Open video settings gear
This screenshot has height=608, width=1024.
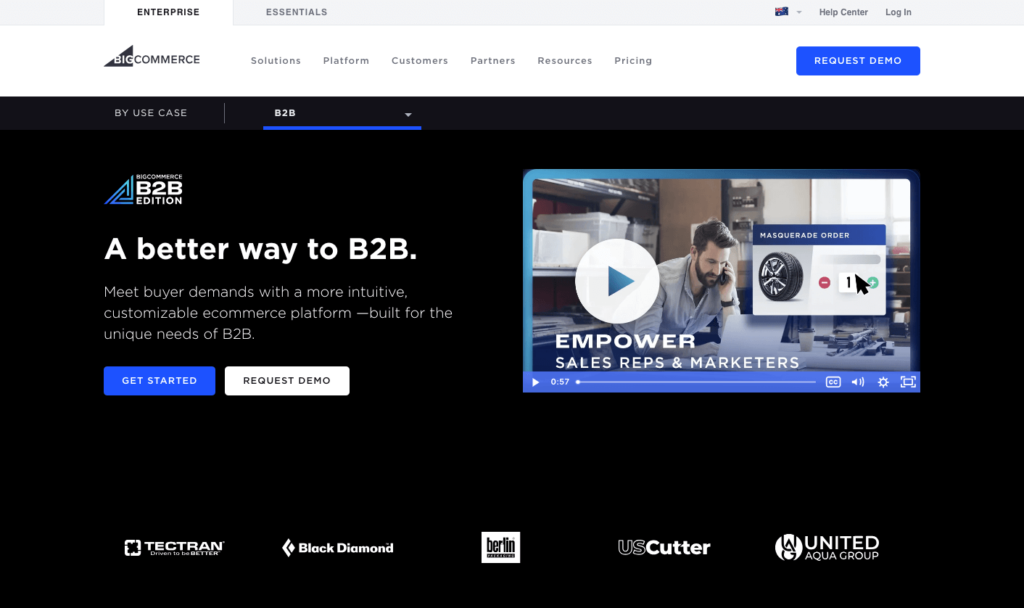(x=883, y=382)
